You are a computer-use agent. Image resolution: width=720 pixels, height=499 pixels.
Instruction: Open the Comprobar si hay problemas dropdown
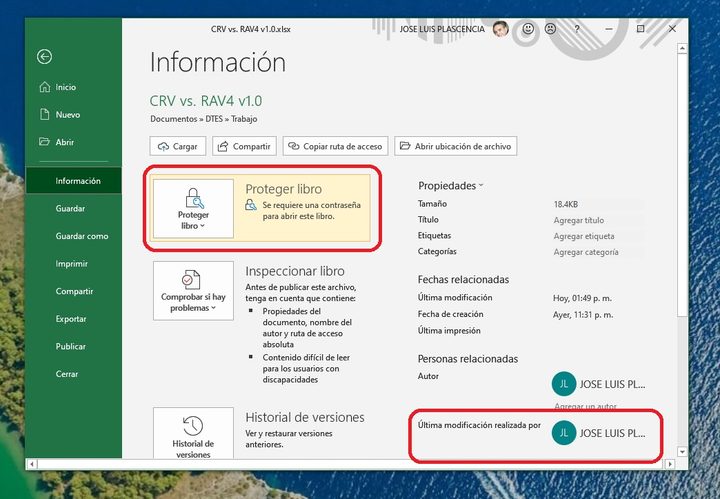pos(193,291)
